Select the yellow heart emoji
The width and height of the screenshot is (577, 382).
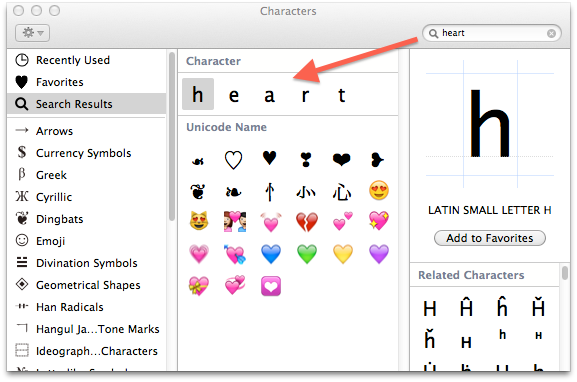click(x=343, y=254)
